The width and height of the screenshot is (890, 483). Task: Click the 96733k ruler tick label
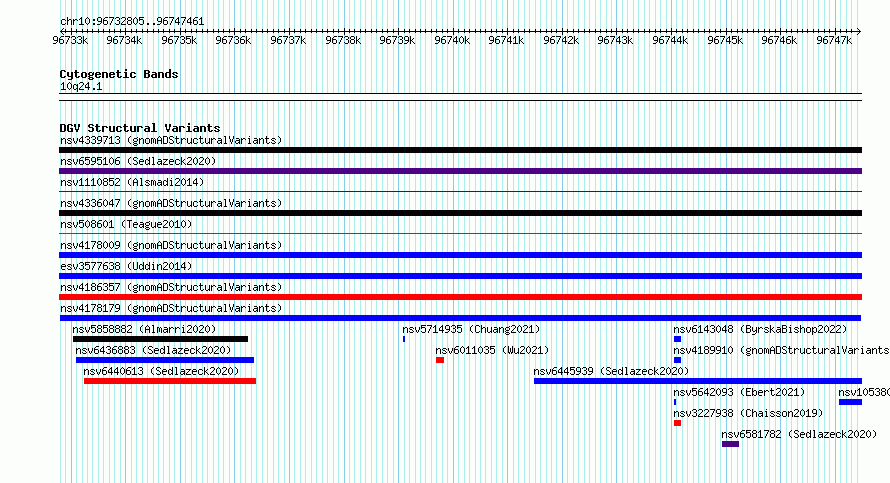click(x=70, y=40)
